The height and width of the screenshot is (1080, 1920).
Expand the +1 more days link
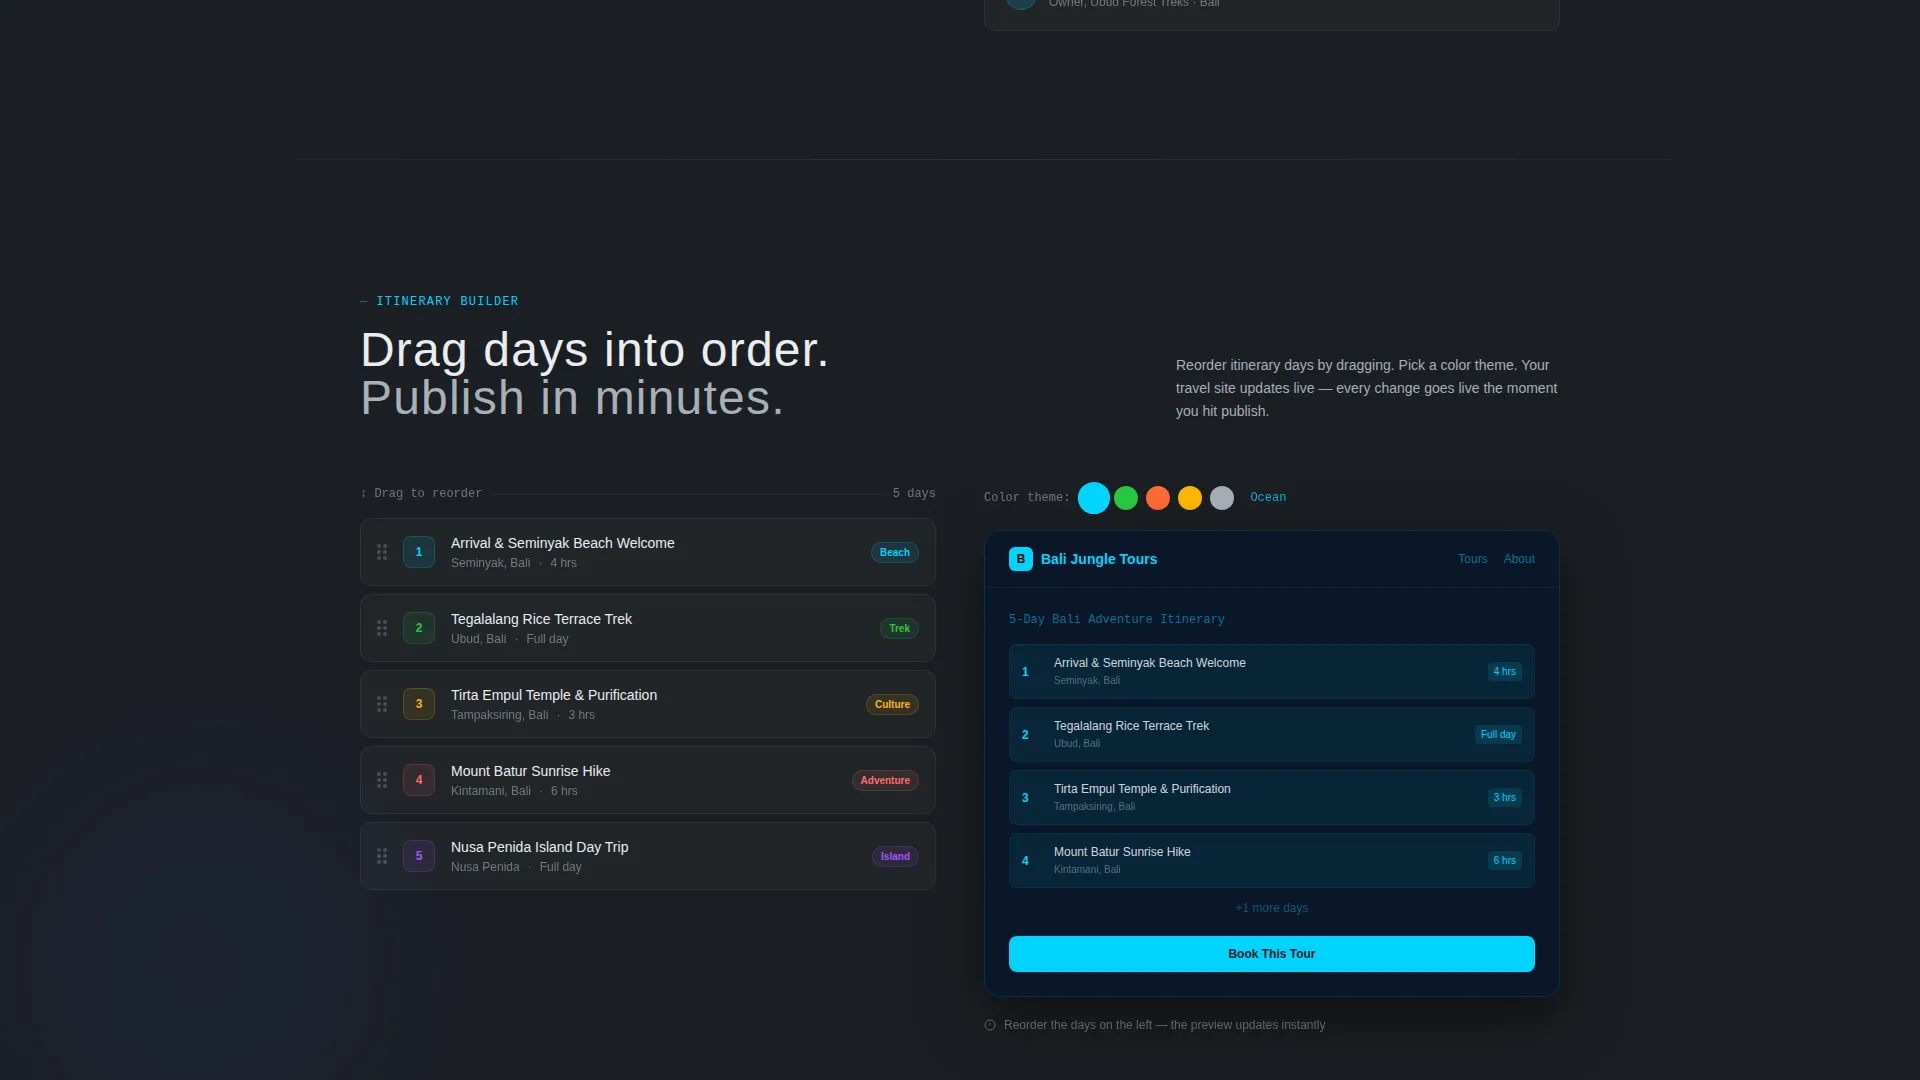pos(1272,908)
